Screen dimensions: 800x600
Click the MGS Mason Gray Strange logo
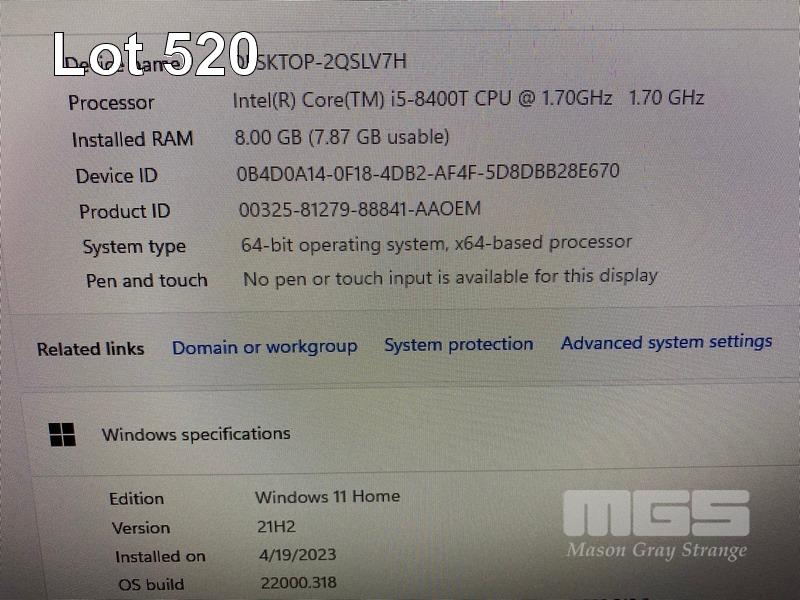point(656,526)
